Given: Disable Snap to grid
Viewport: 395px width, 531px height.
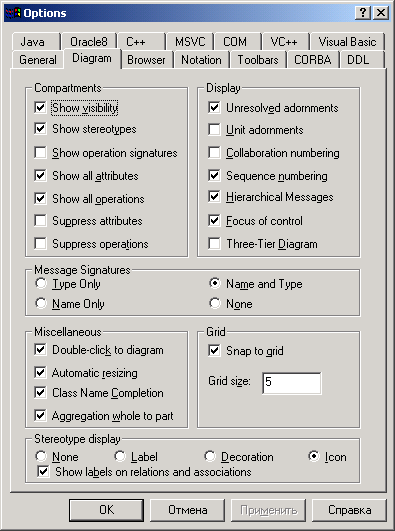Looking at the screenshot, I should coord(214,351).
